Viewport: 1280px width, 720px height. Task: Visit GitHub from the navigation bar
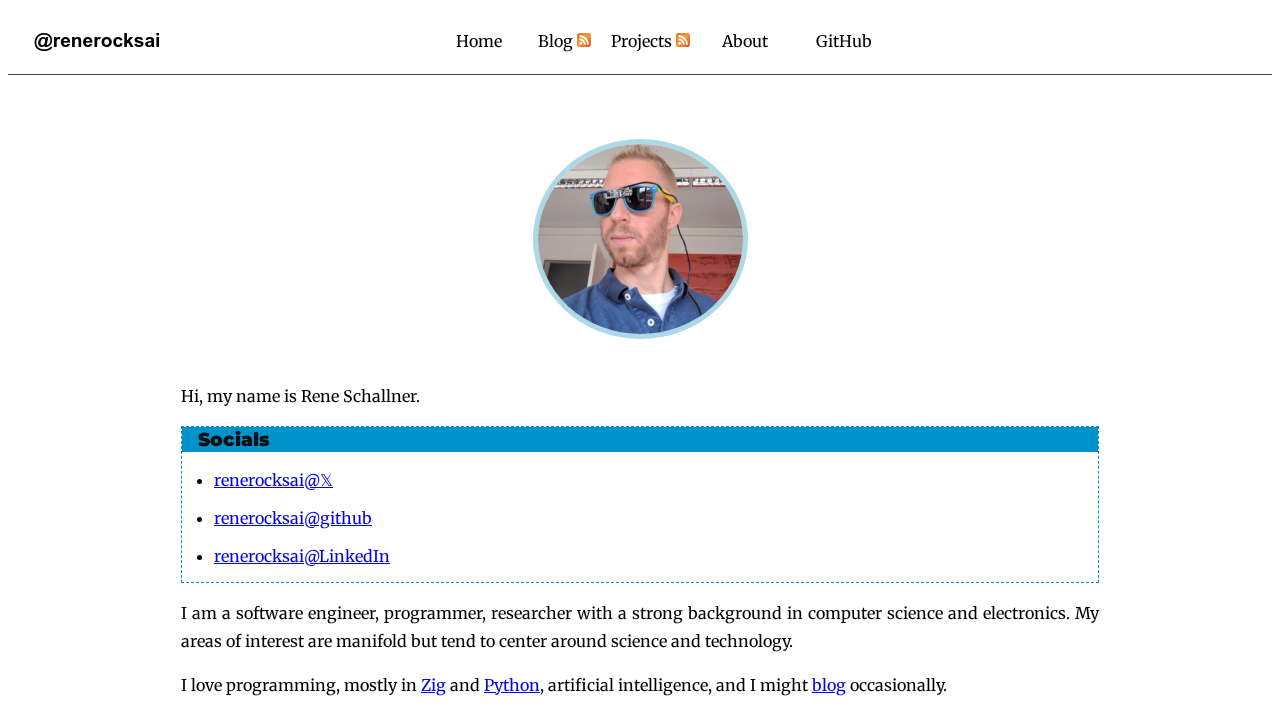coord(843,41)
